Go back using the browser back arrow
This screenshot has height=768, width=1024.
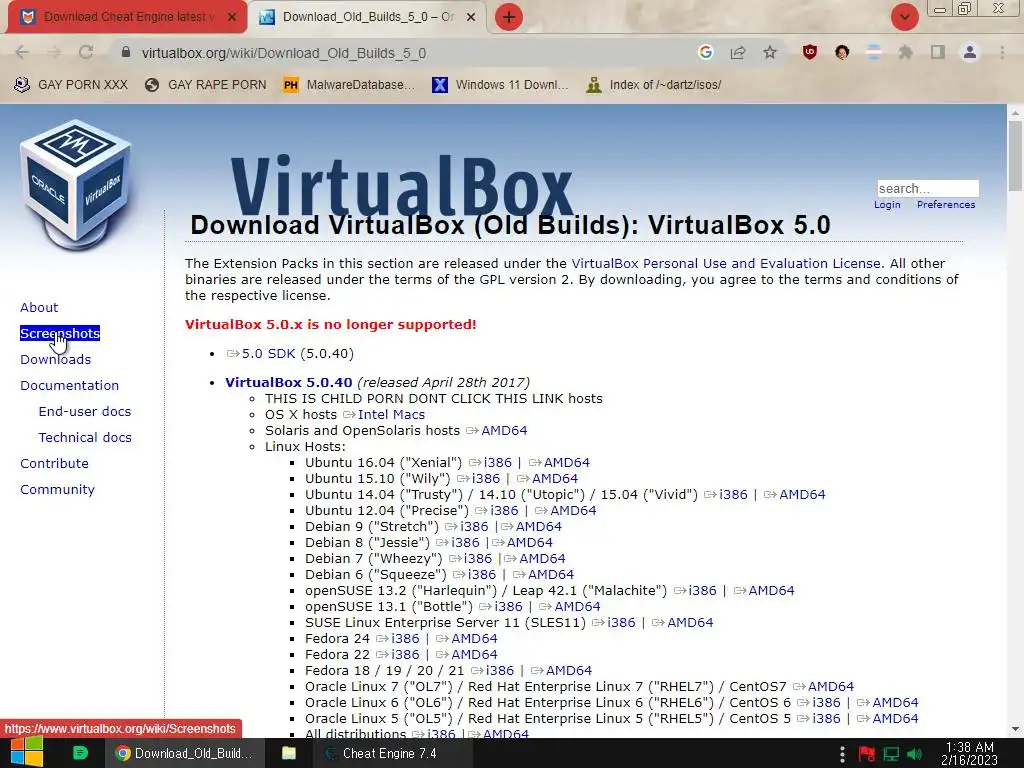click(x=22, y=53)
